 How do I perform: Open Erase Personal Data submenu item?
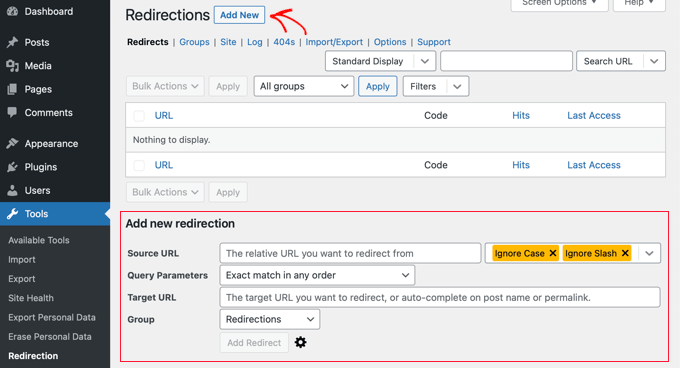(x=50, y=337)
